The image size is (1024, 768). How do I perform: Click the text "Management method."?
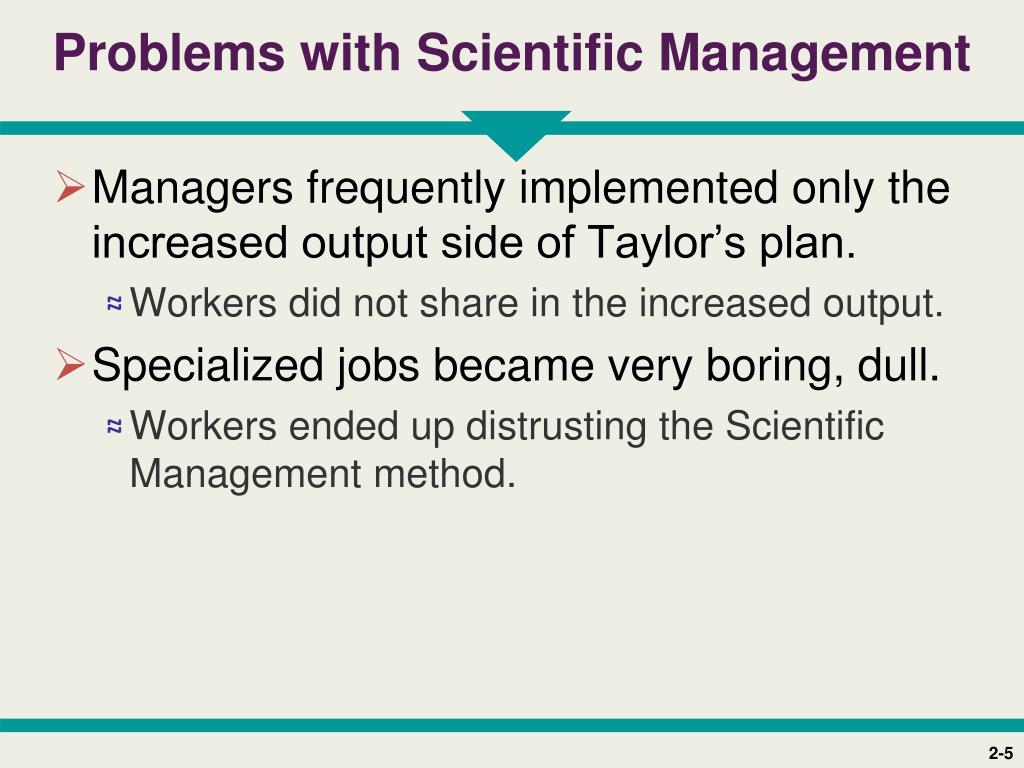pyautogui.click(x=323, y=474)
